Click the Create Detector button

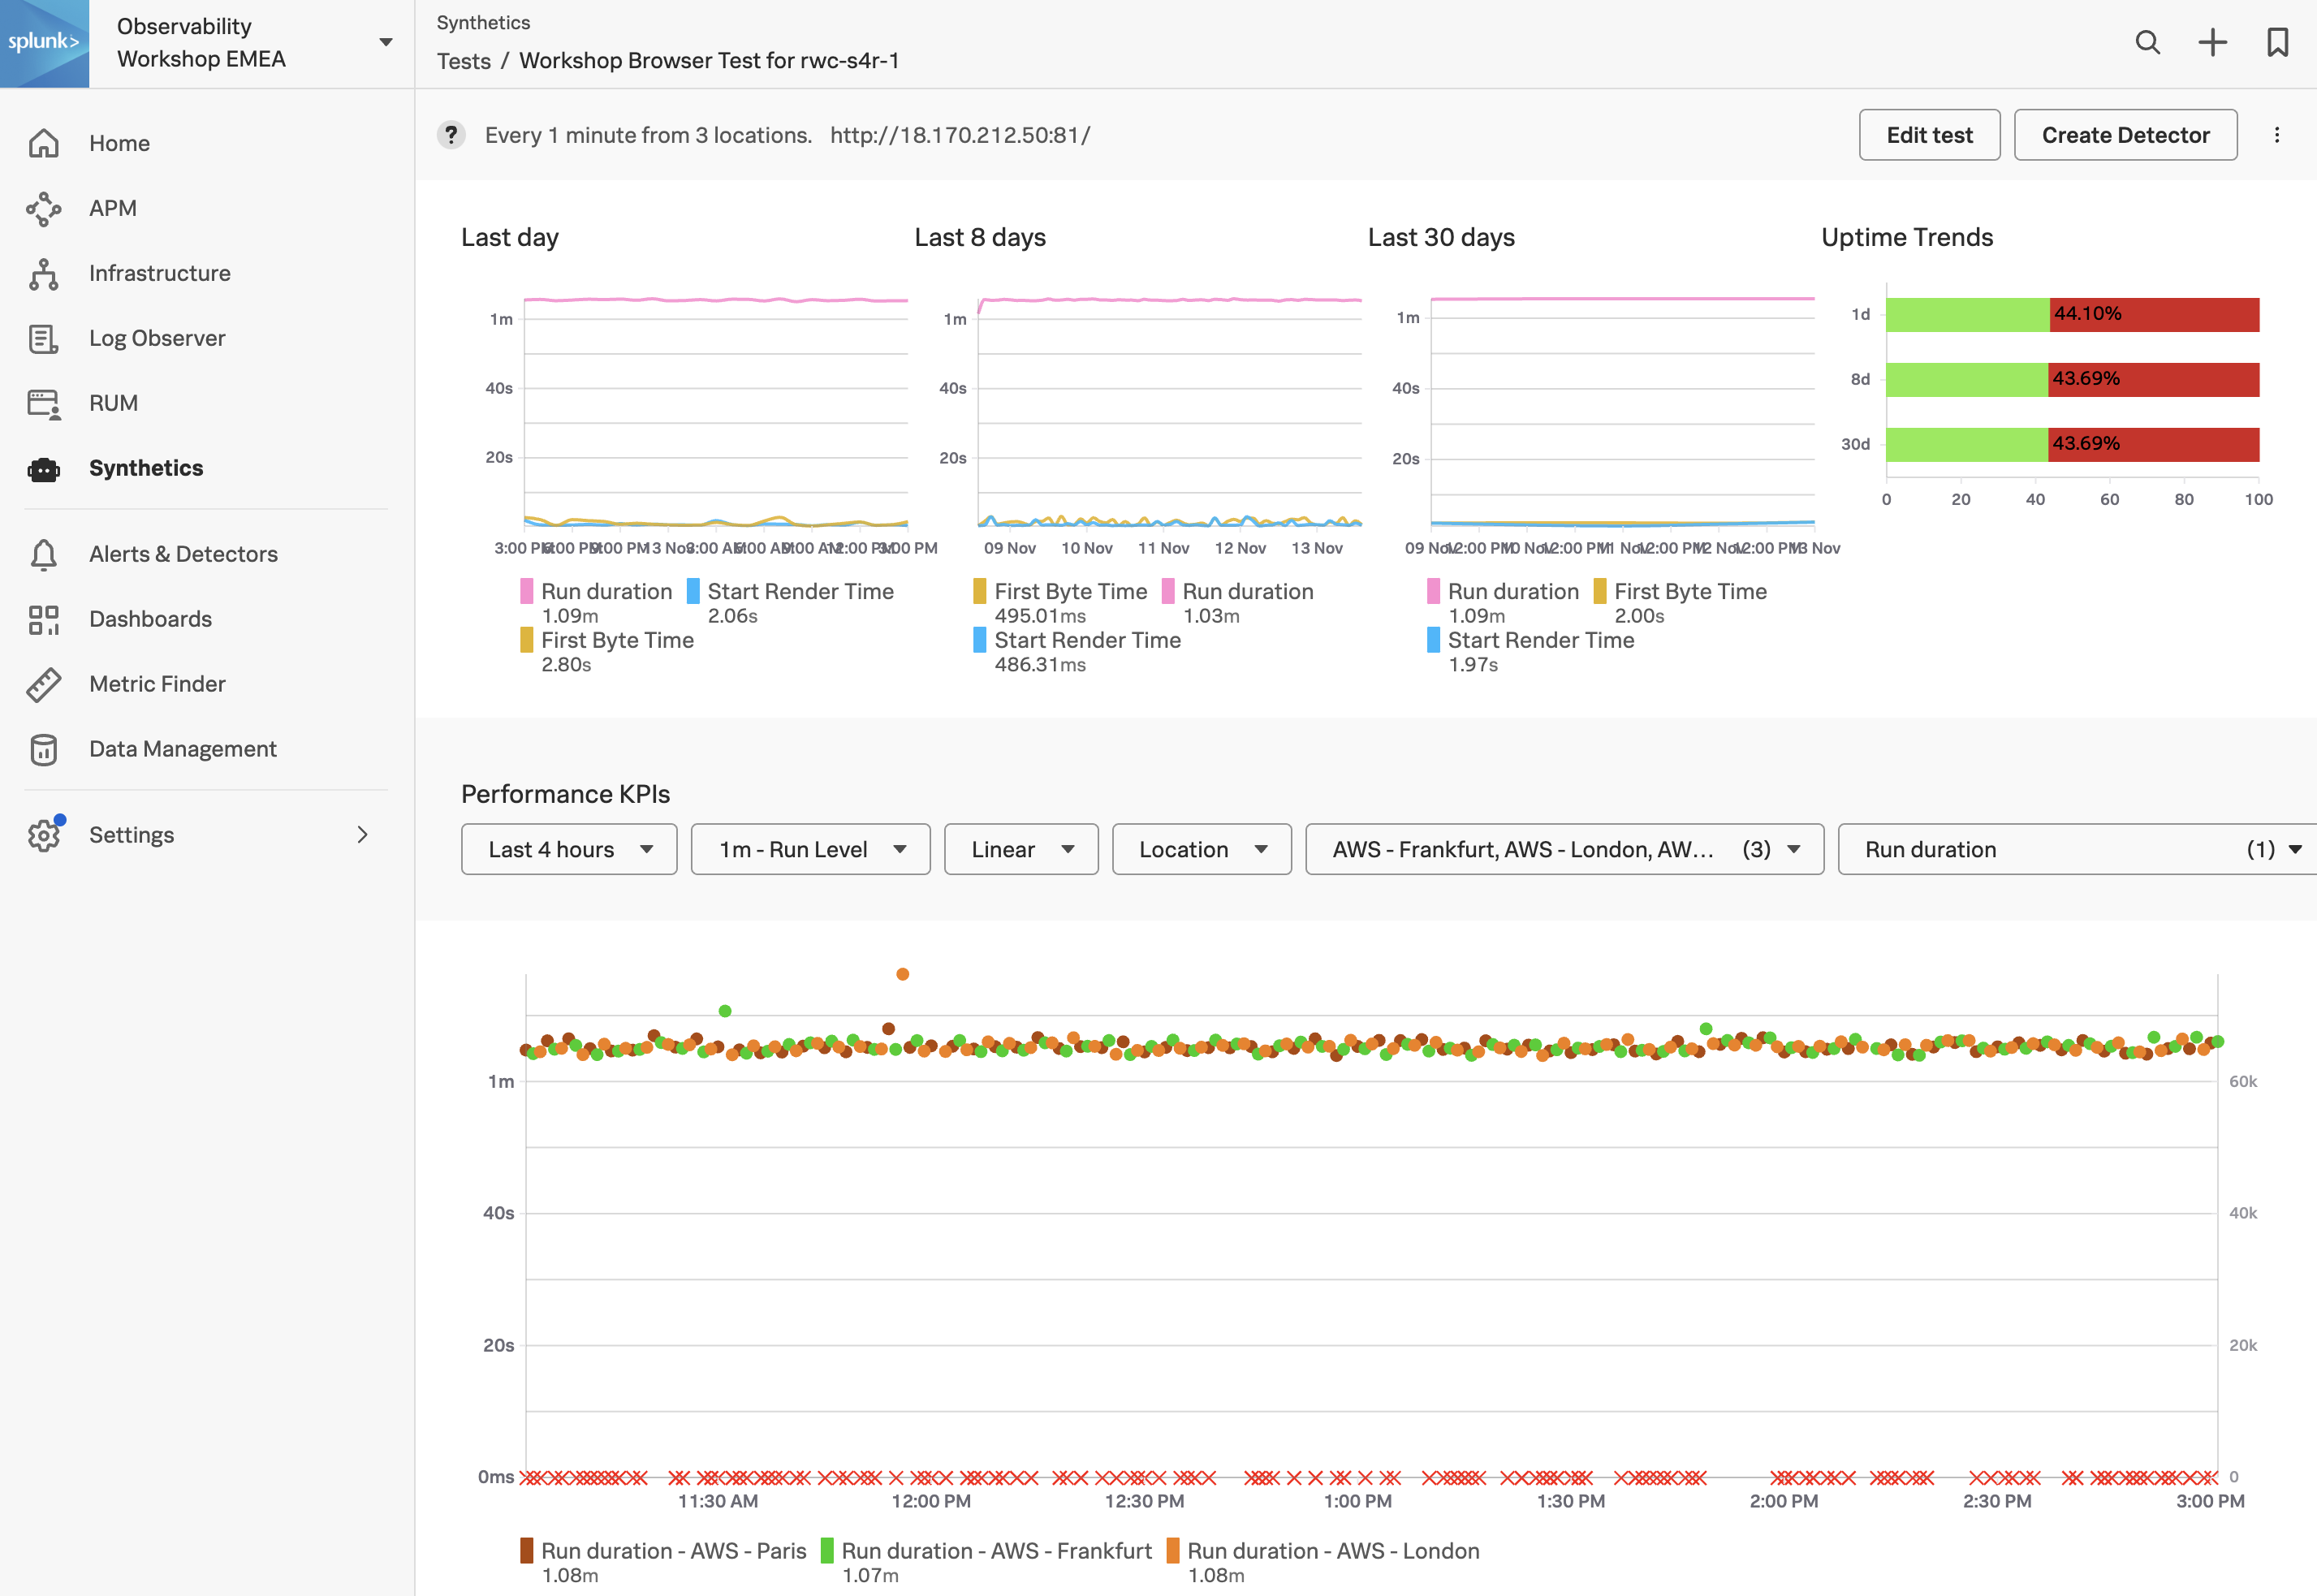tap(2127, 134)
